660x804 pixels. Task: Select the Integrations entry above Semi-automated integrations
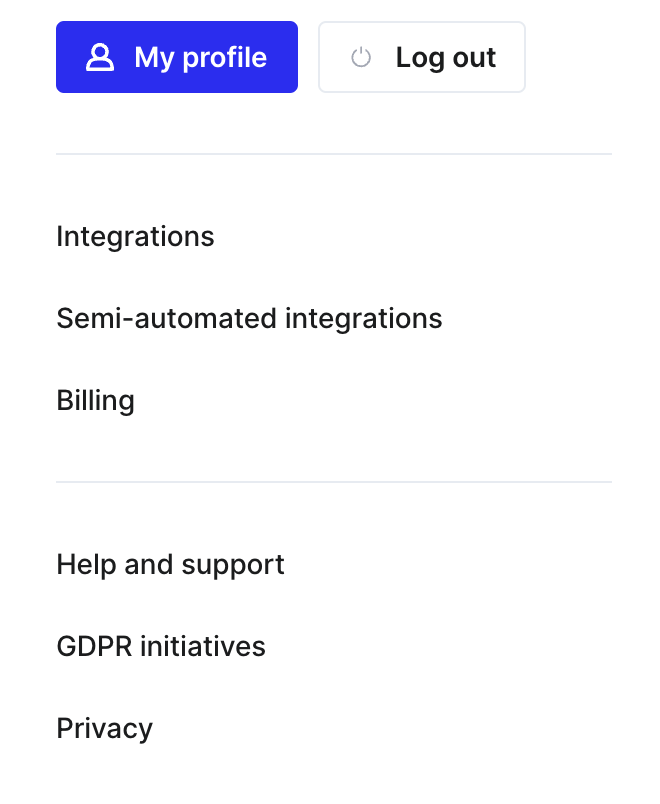[135, 236]
